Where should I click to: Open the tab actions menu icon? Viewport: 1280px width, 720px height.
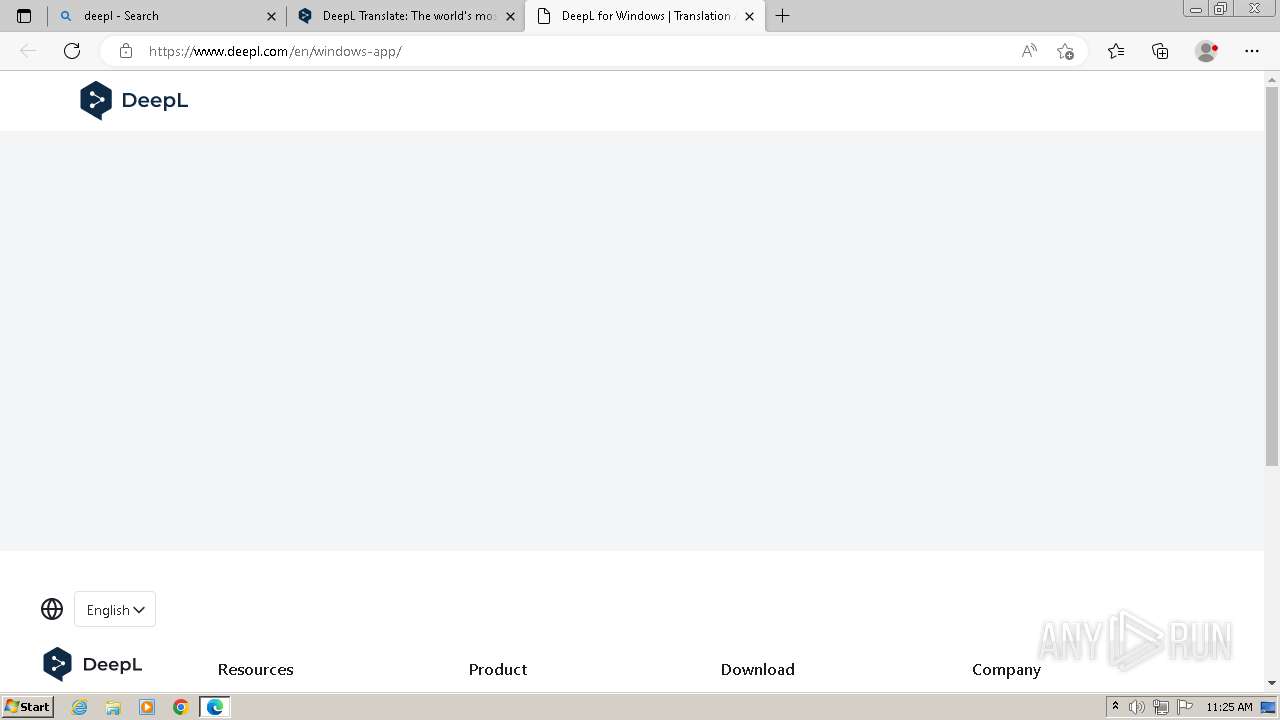pos(24,16)
